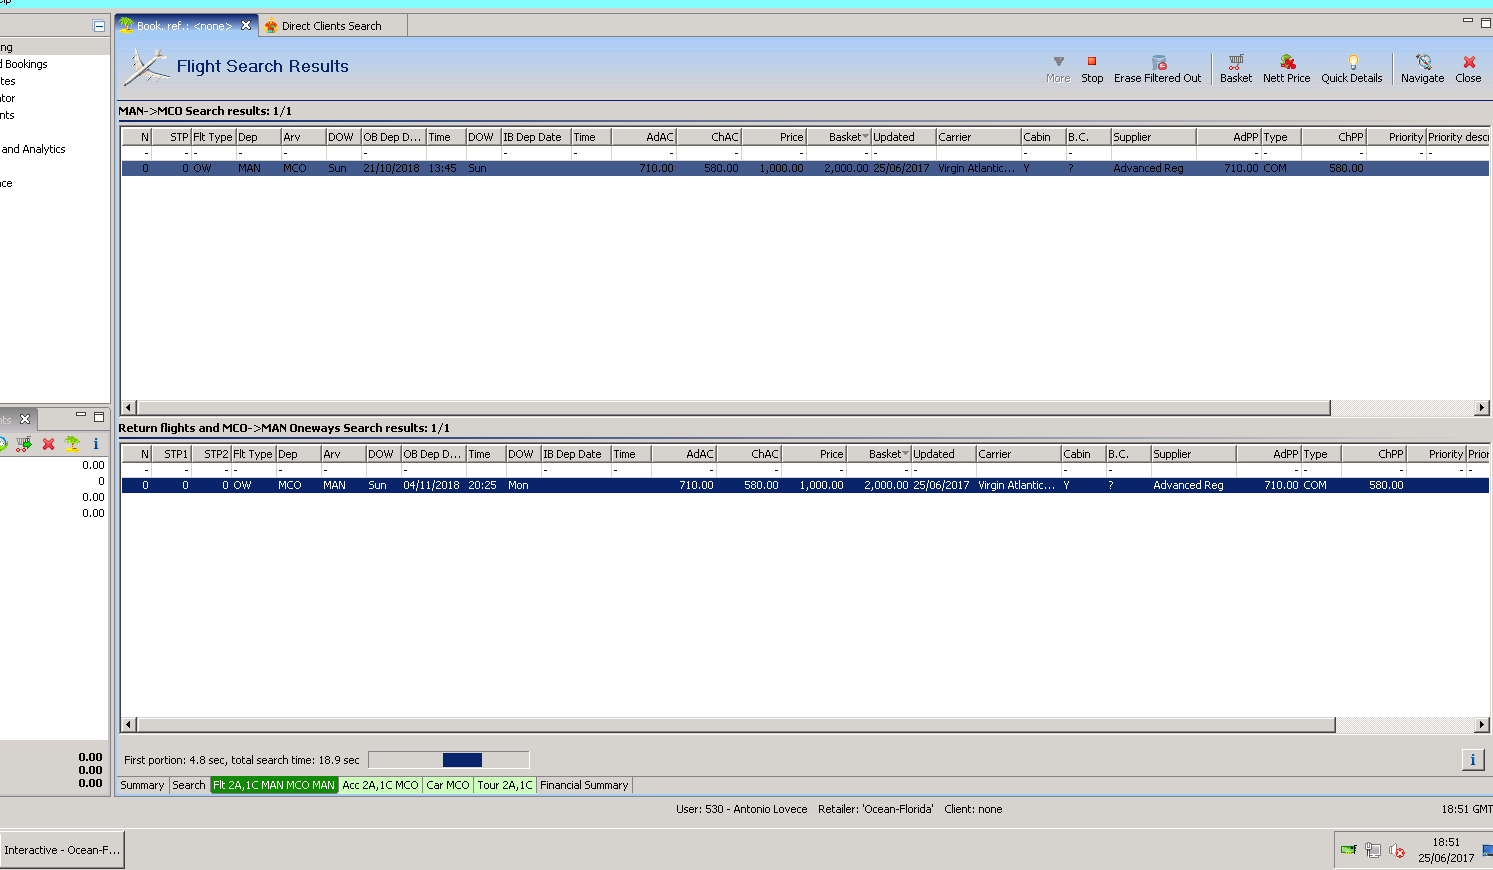The image size is (1493, 870).
Task: Open the Car MCO tab
Action: pos(448,785)
